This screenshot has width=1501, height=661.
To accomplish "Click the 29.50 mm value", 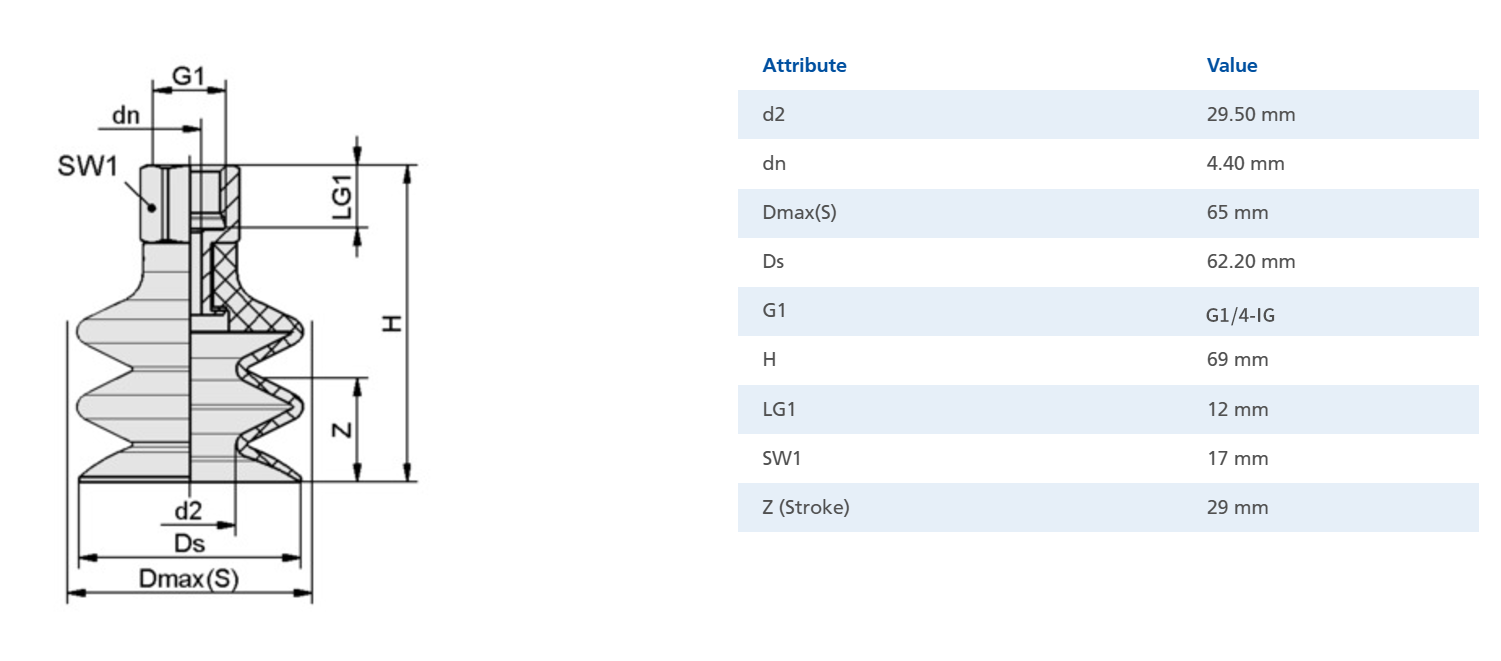I will click(x=1251, y=114).
